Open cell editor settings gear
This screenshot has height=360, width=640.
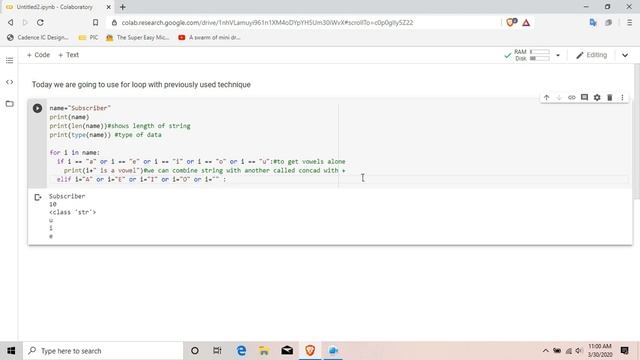pos(597,98)
